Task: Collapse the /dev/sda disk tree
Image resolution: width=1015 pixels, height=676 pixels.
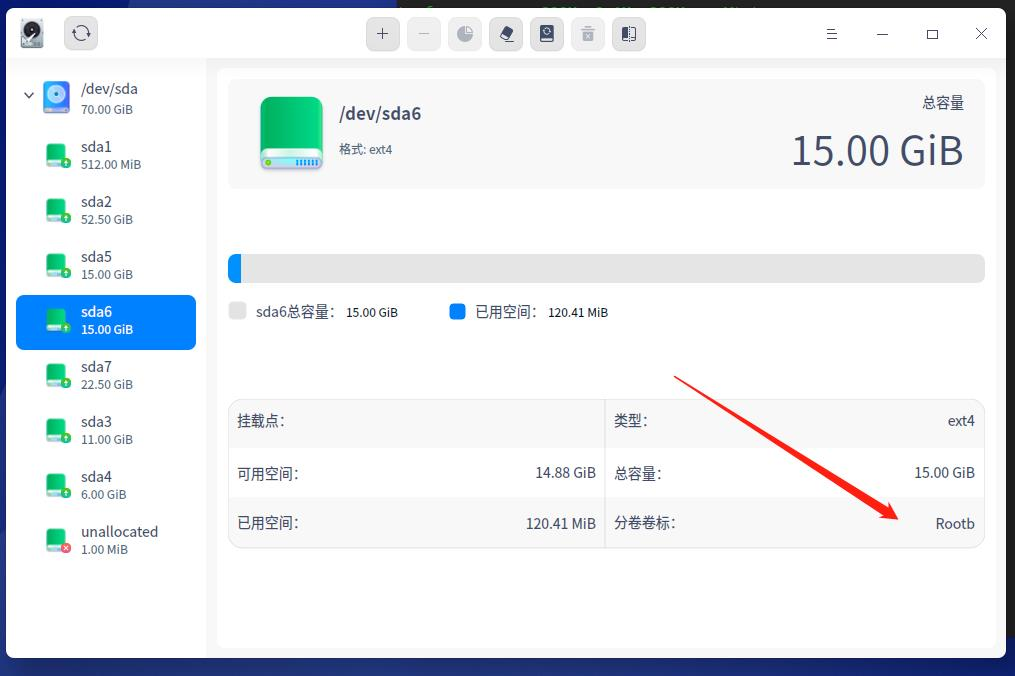Action: 28,95
